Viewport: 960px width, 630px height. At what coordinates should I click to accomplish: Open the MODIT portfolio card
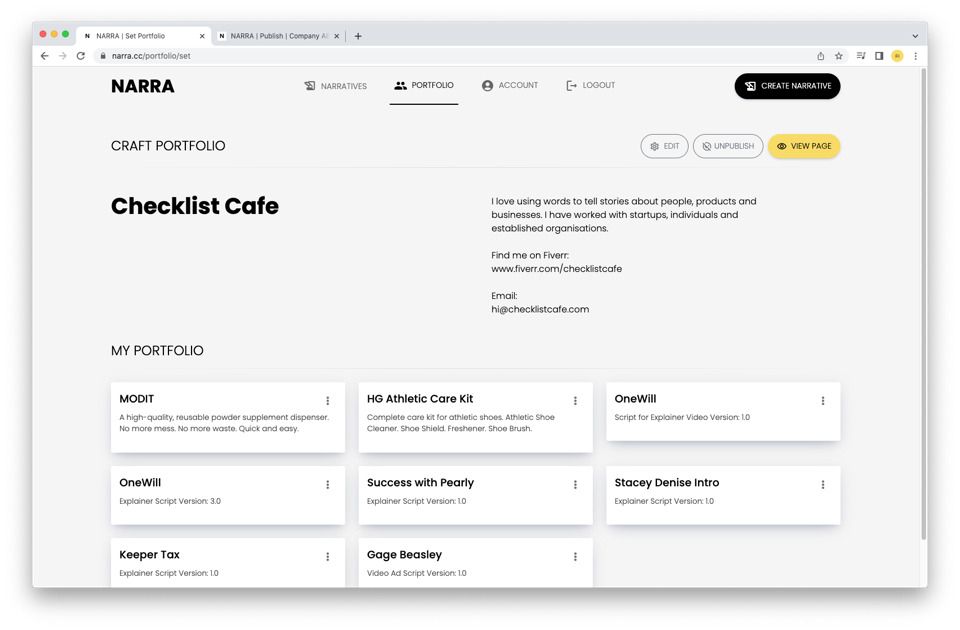(x=228, y=418)
